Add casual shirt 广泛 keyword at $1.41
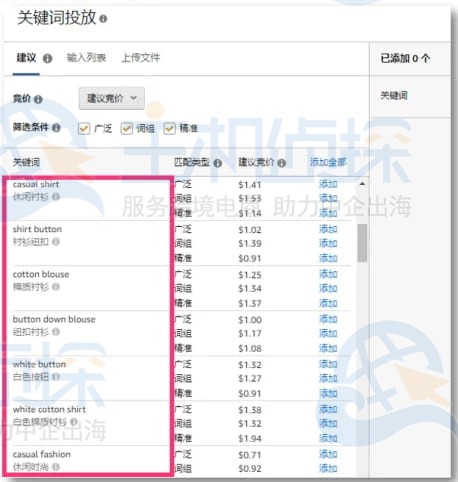Screen dimensions: 458x482 point(328,184)
